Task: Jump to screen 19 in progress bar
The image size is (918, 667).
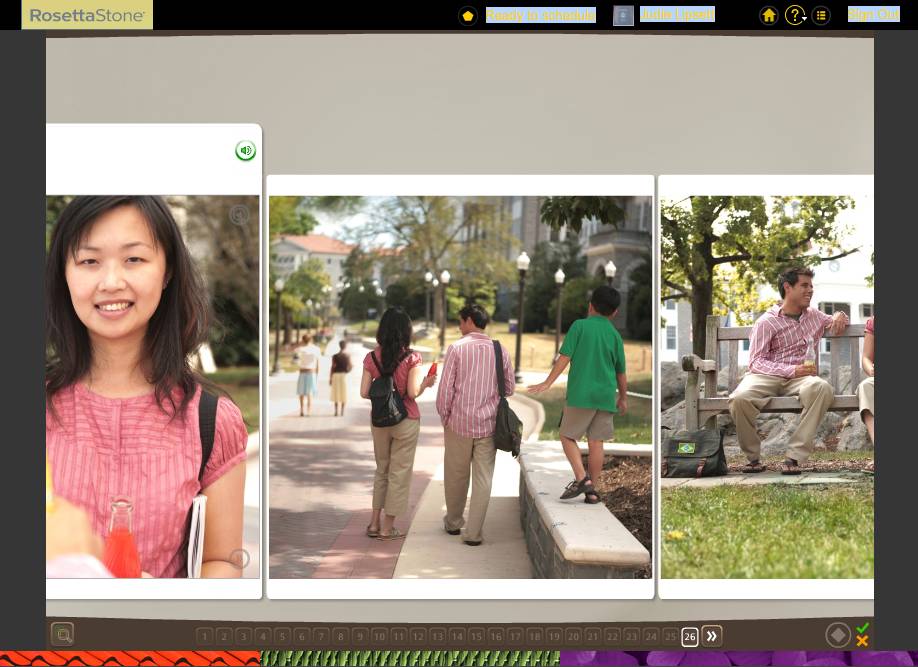Action: tap(554, 636)
